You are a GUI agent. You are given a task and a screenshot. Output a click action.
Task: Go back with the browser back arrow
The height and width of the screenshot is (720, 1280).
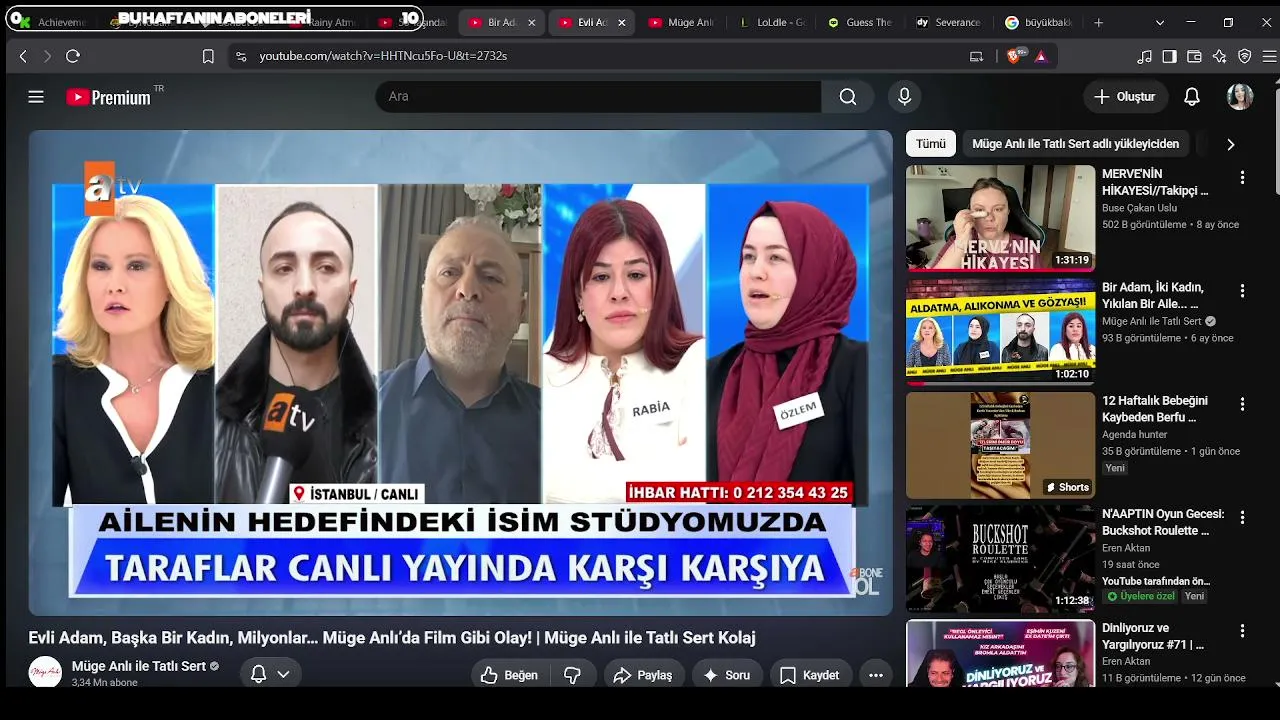(23, 57)
